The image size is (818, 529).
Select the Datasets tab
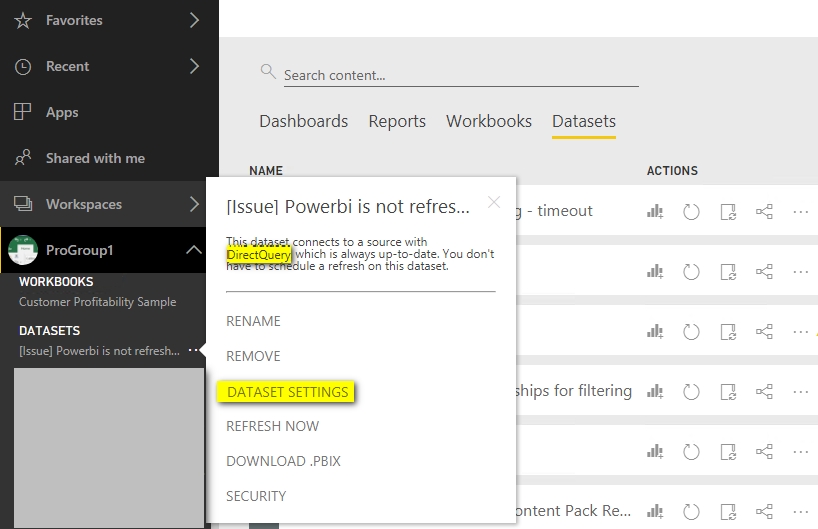click(584, 121)
